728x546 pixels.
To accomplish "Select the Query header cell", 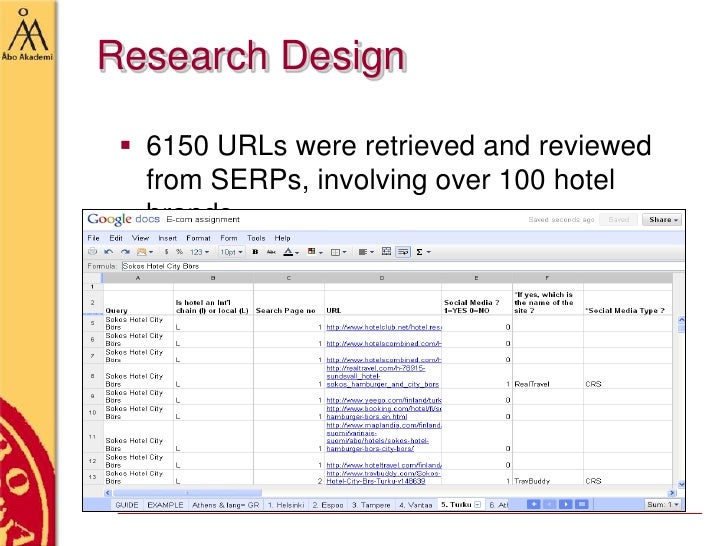I will (138, 303).
